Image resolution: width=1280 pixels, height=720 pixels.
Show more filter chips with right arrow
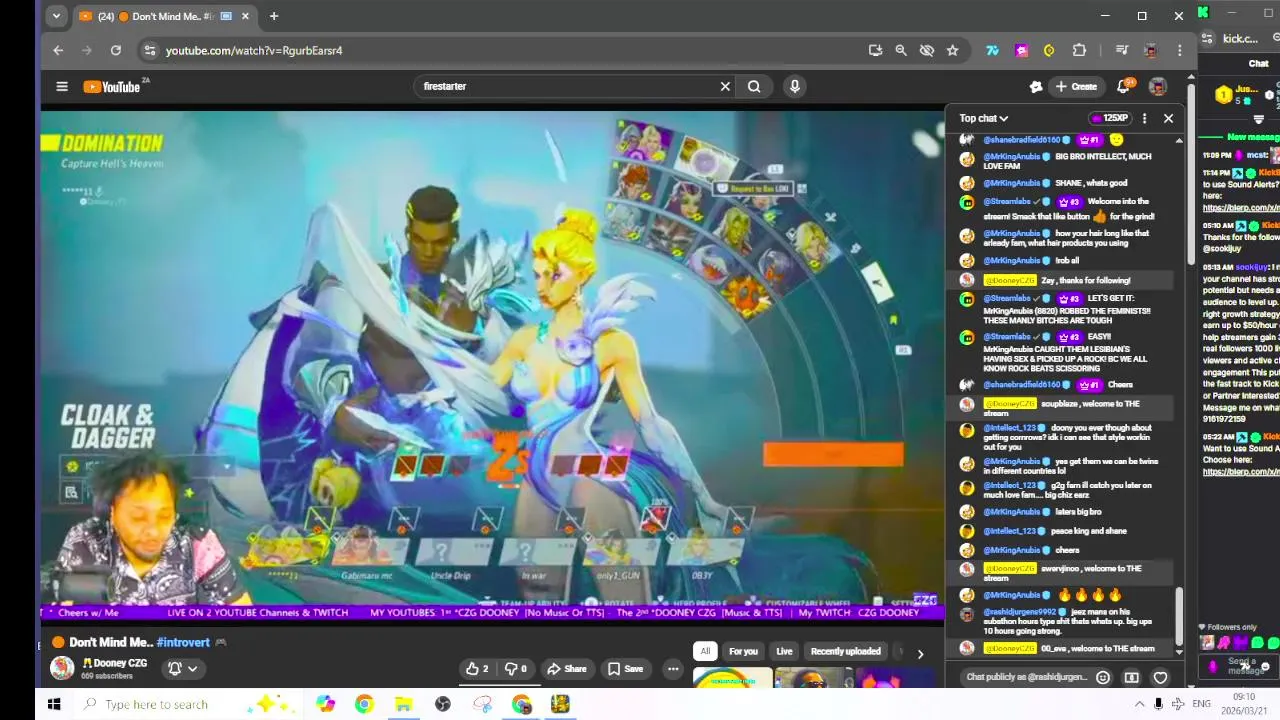coord(920,653)
